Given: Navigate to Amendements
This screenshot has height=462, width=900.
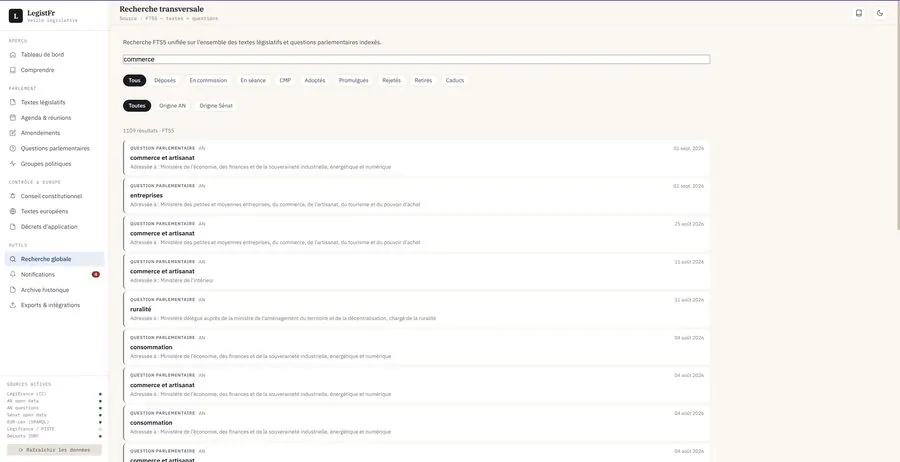Looking at the screenshot, I should click(55, 133).
